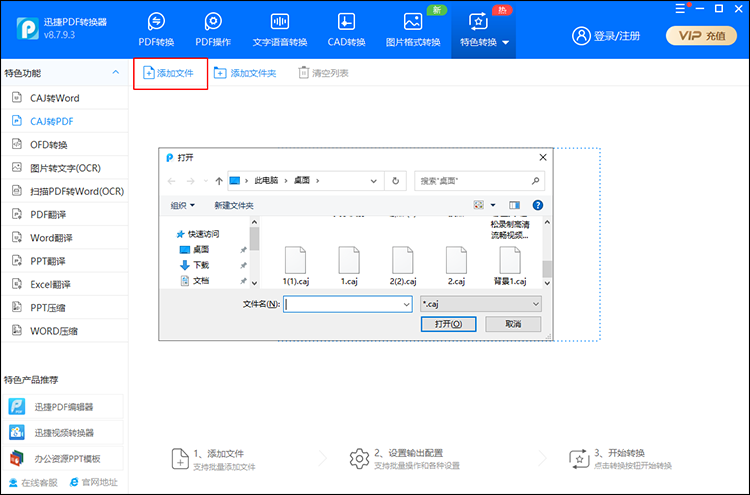Select PDF翻译 in sidebar

(65, 214)
